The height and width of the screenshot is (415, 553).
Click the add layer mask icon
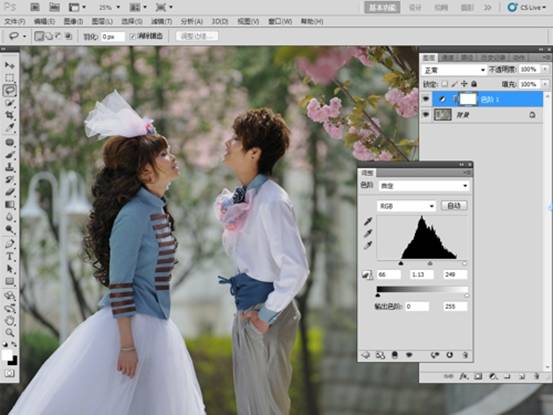coord(478,377)
